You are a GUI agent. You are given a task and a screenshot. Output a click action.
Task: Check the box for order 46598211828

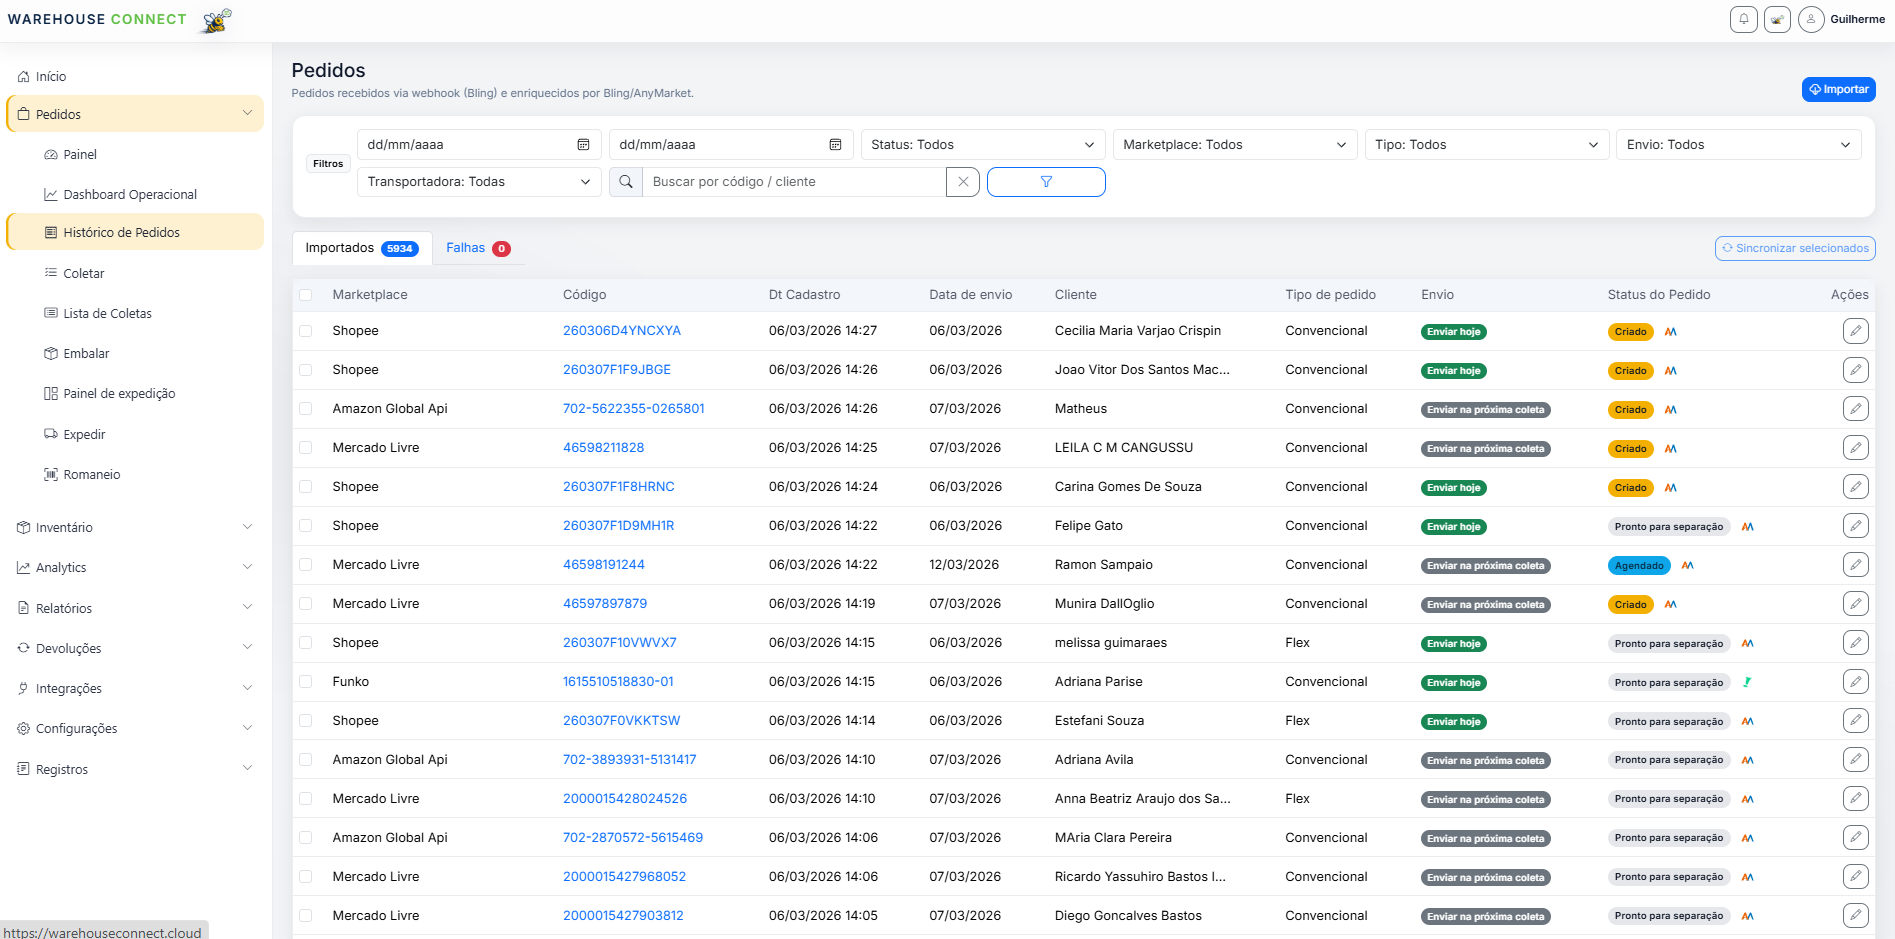click(306, 448)
